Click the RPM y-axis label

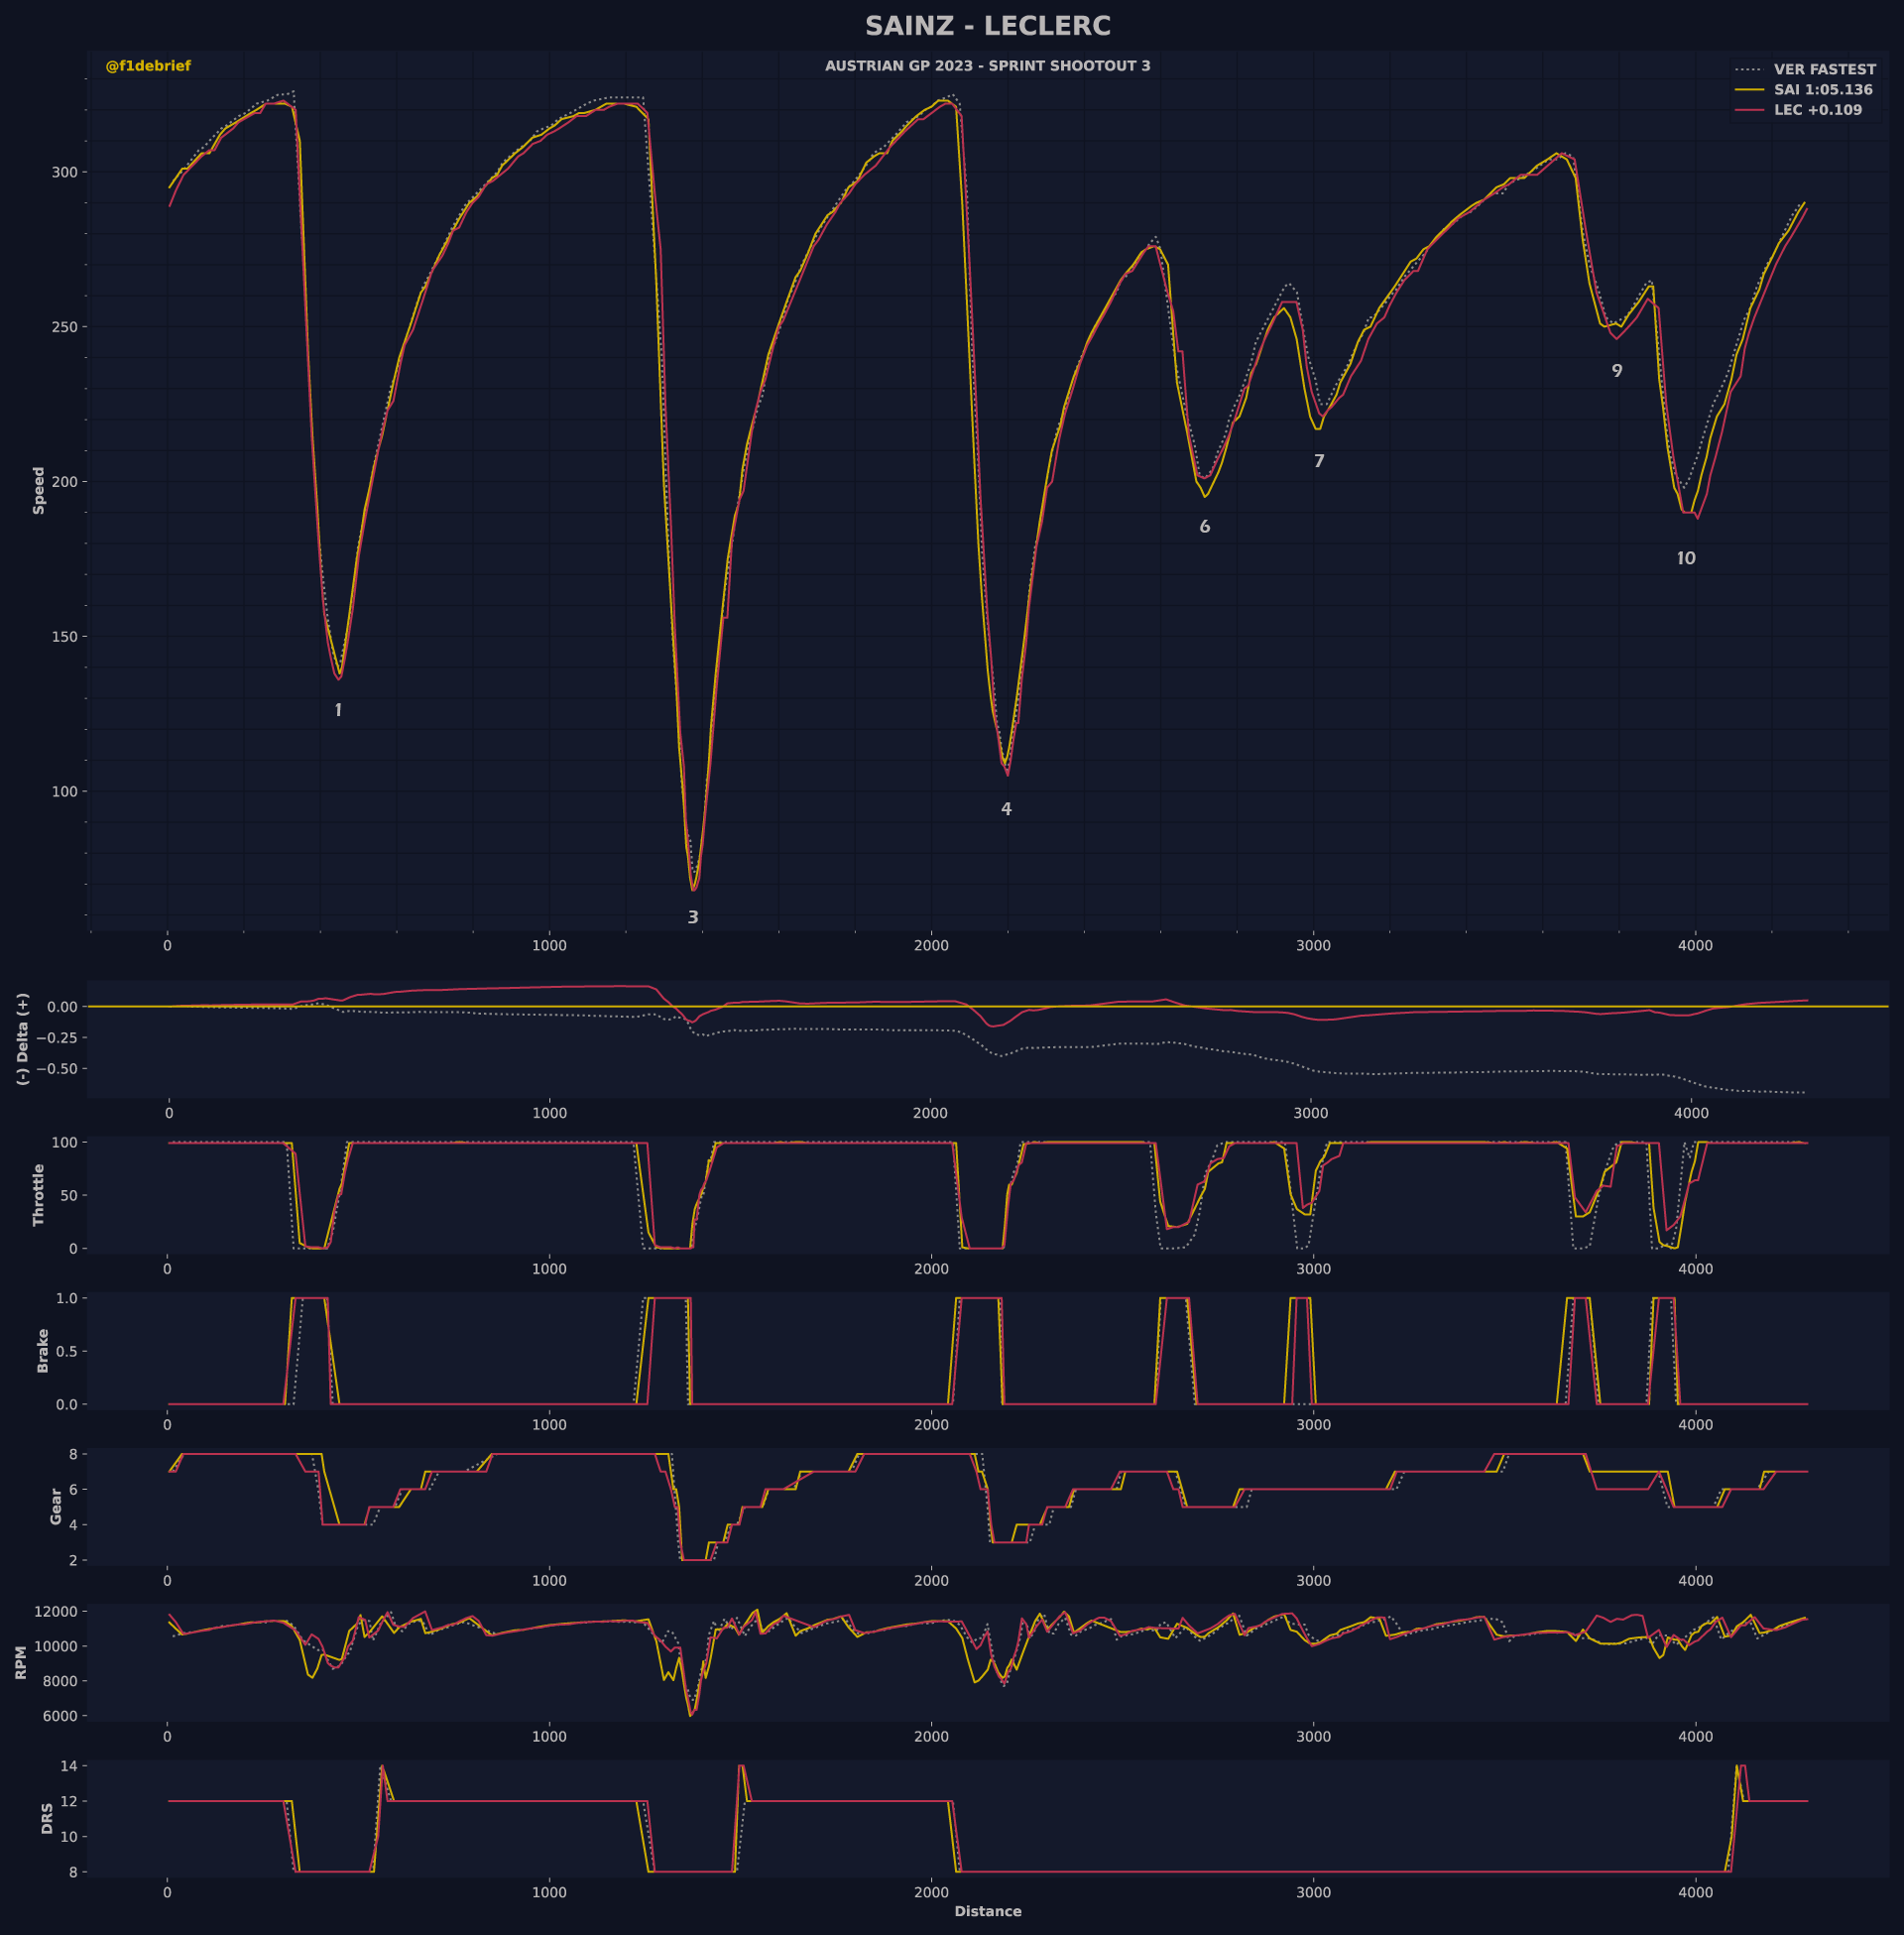[x=21, y=1662]
